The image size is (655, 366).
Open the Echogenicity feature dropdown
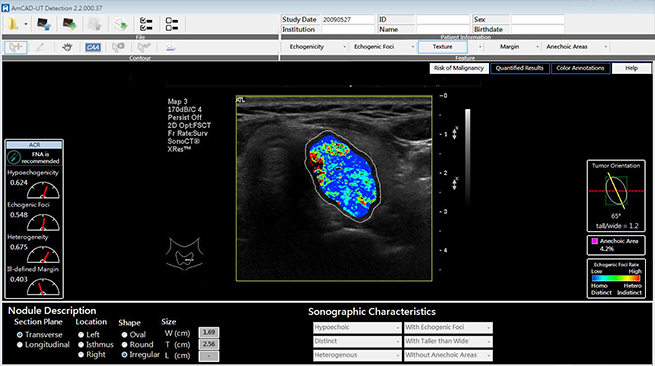click(x=317, y=47)
